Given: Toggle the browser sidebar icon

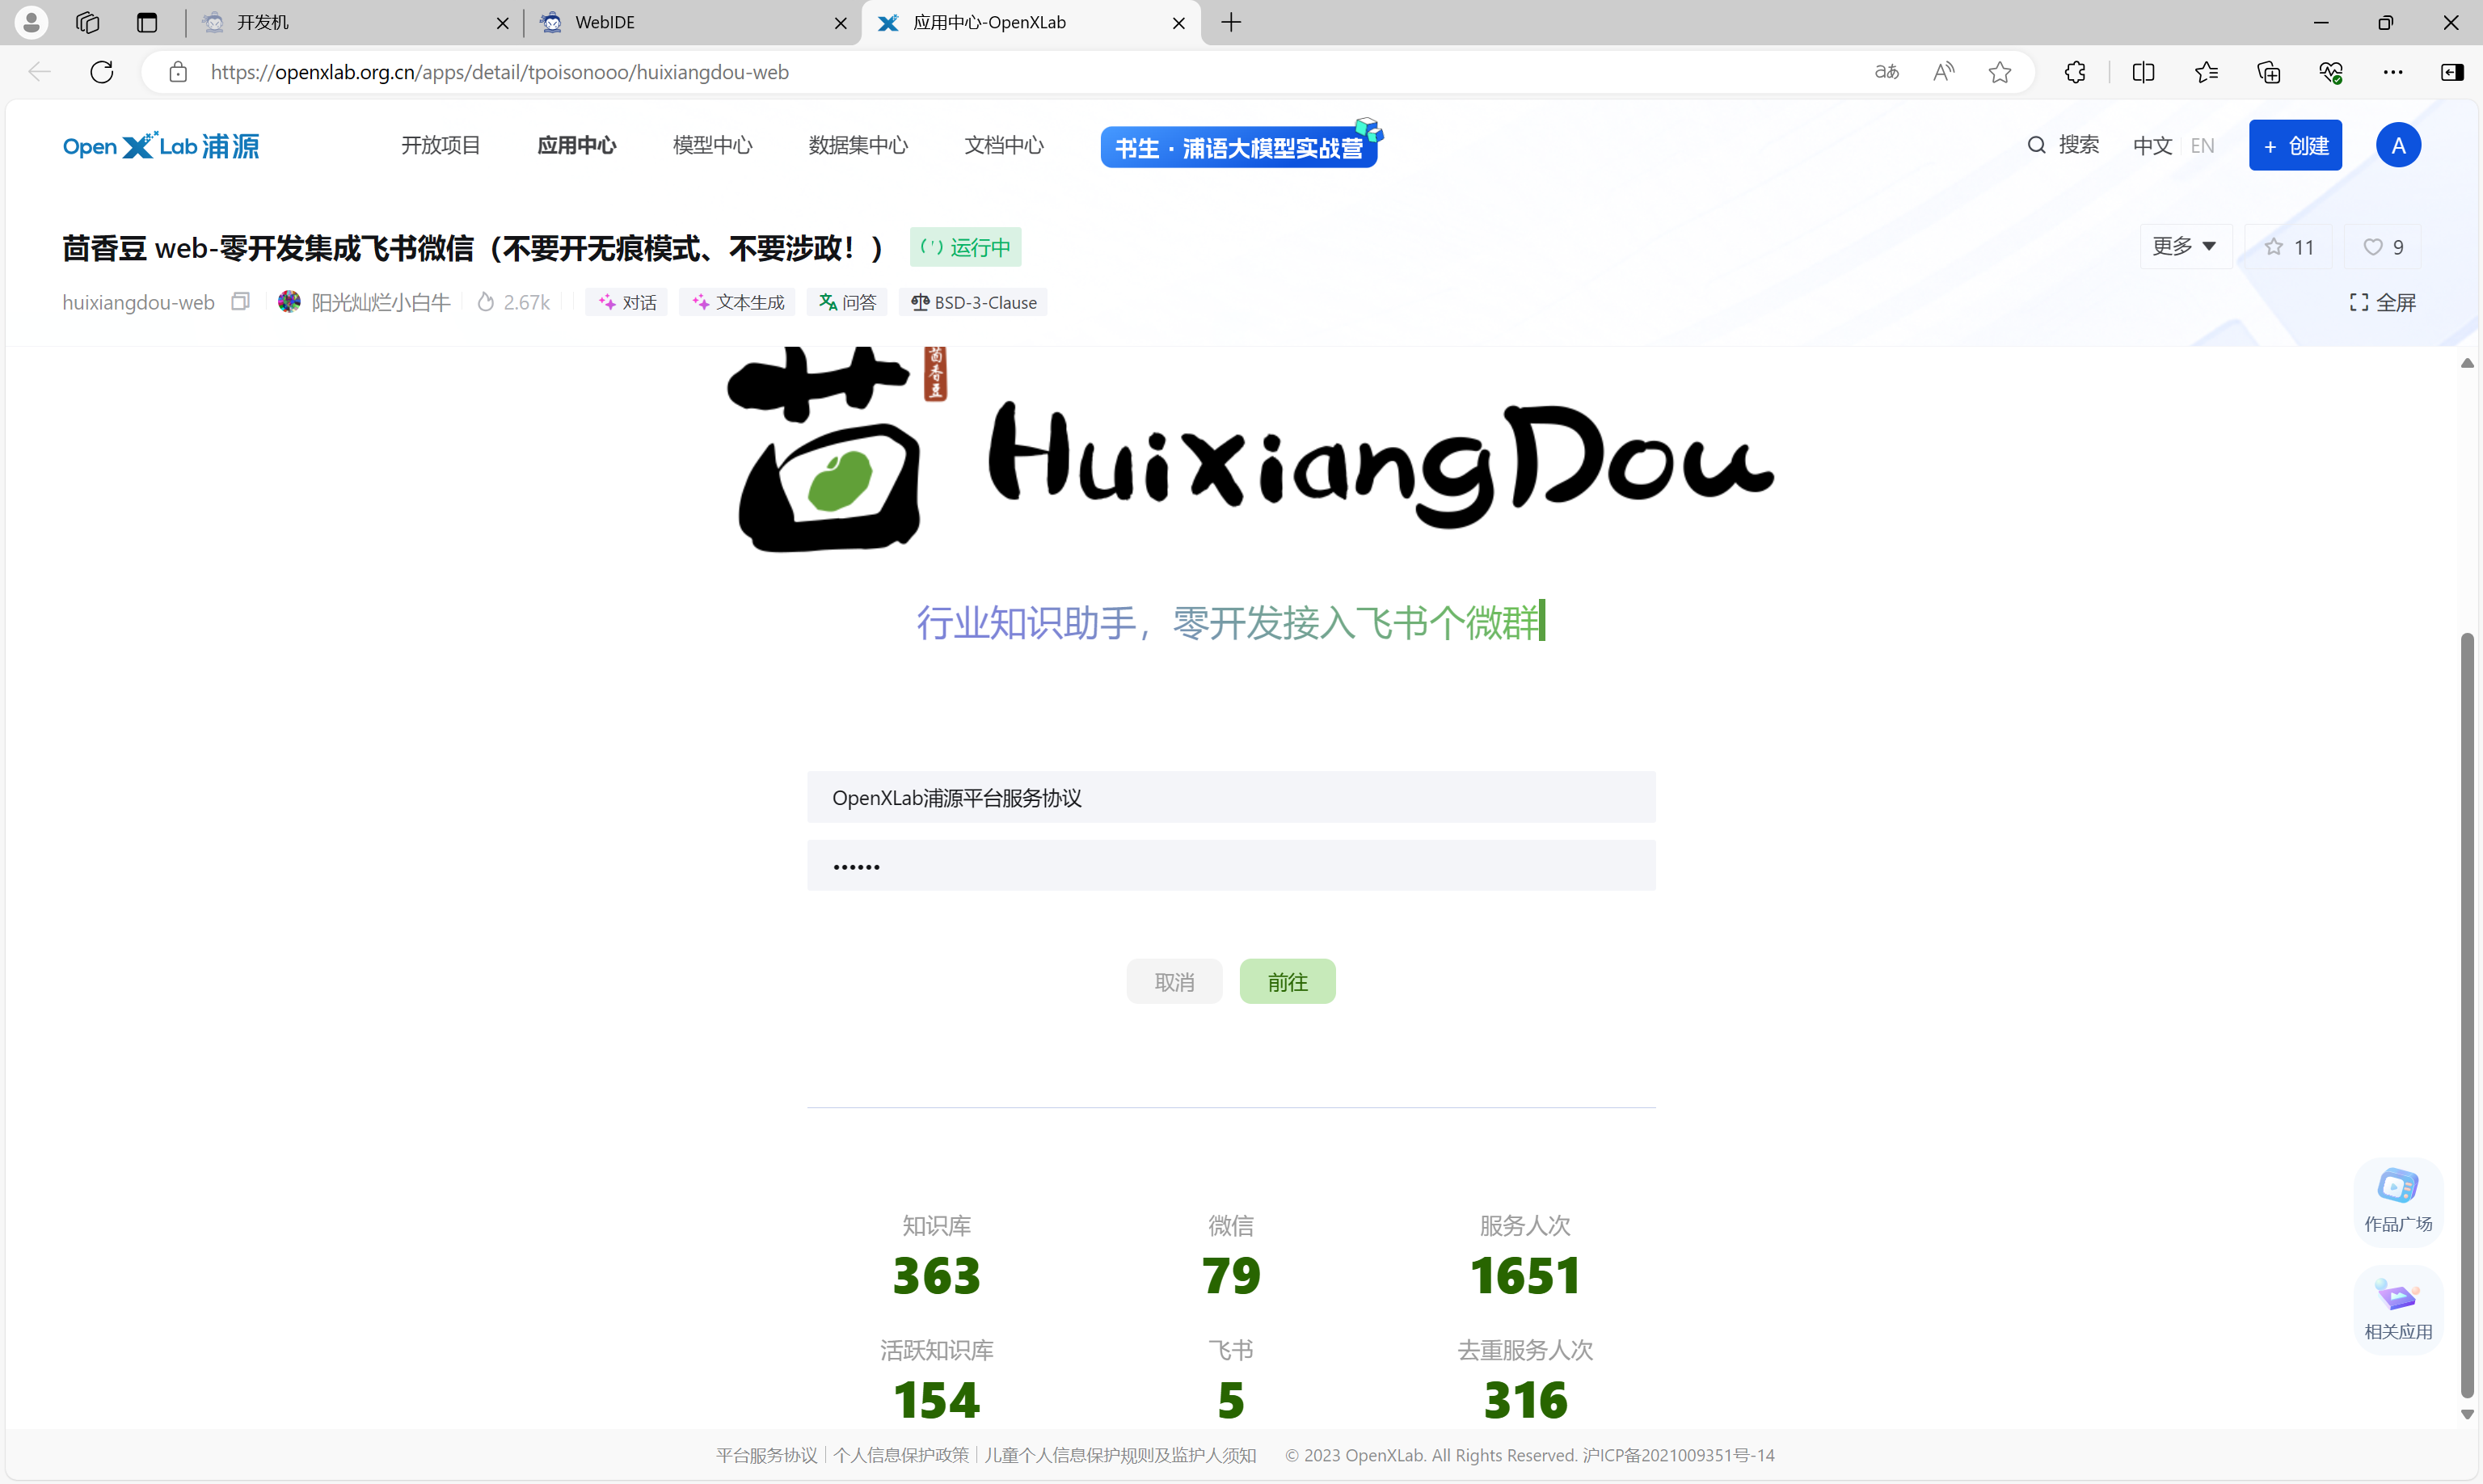Looking at the screenshot, I should tap(2452, 72).
